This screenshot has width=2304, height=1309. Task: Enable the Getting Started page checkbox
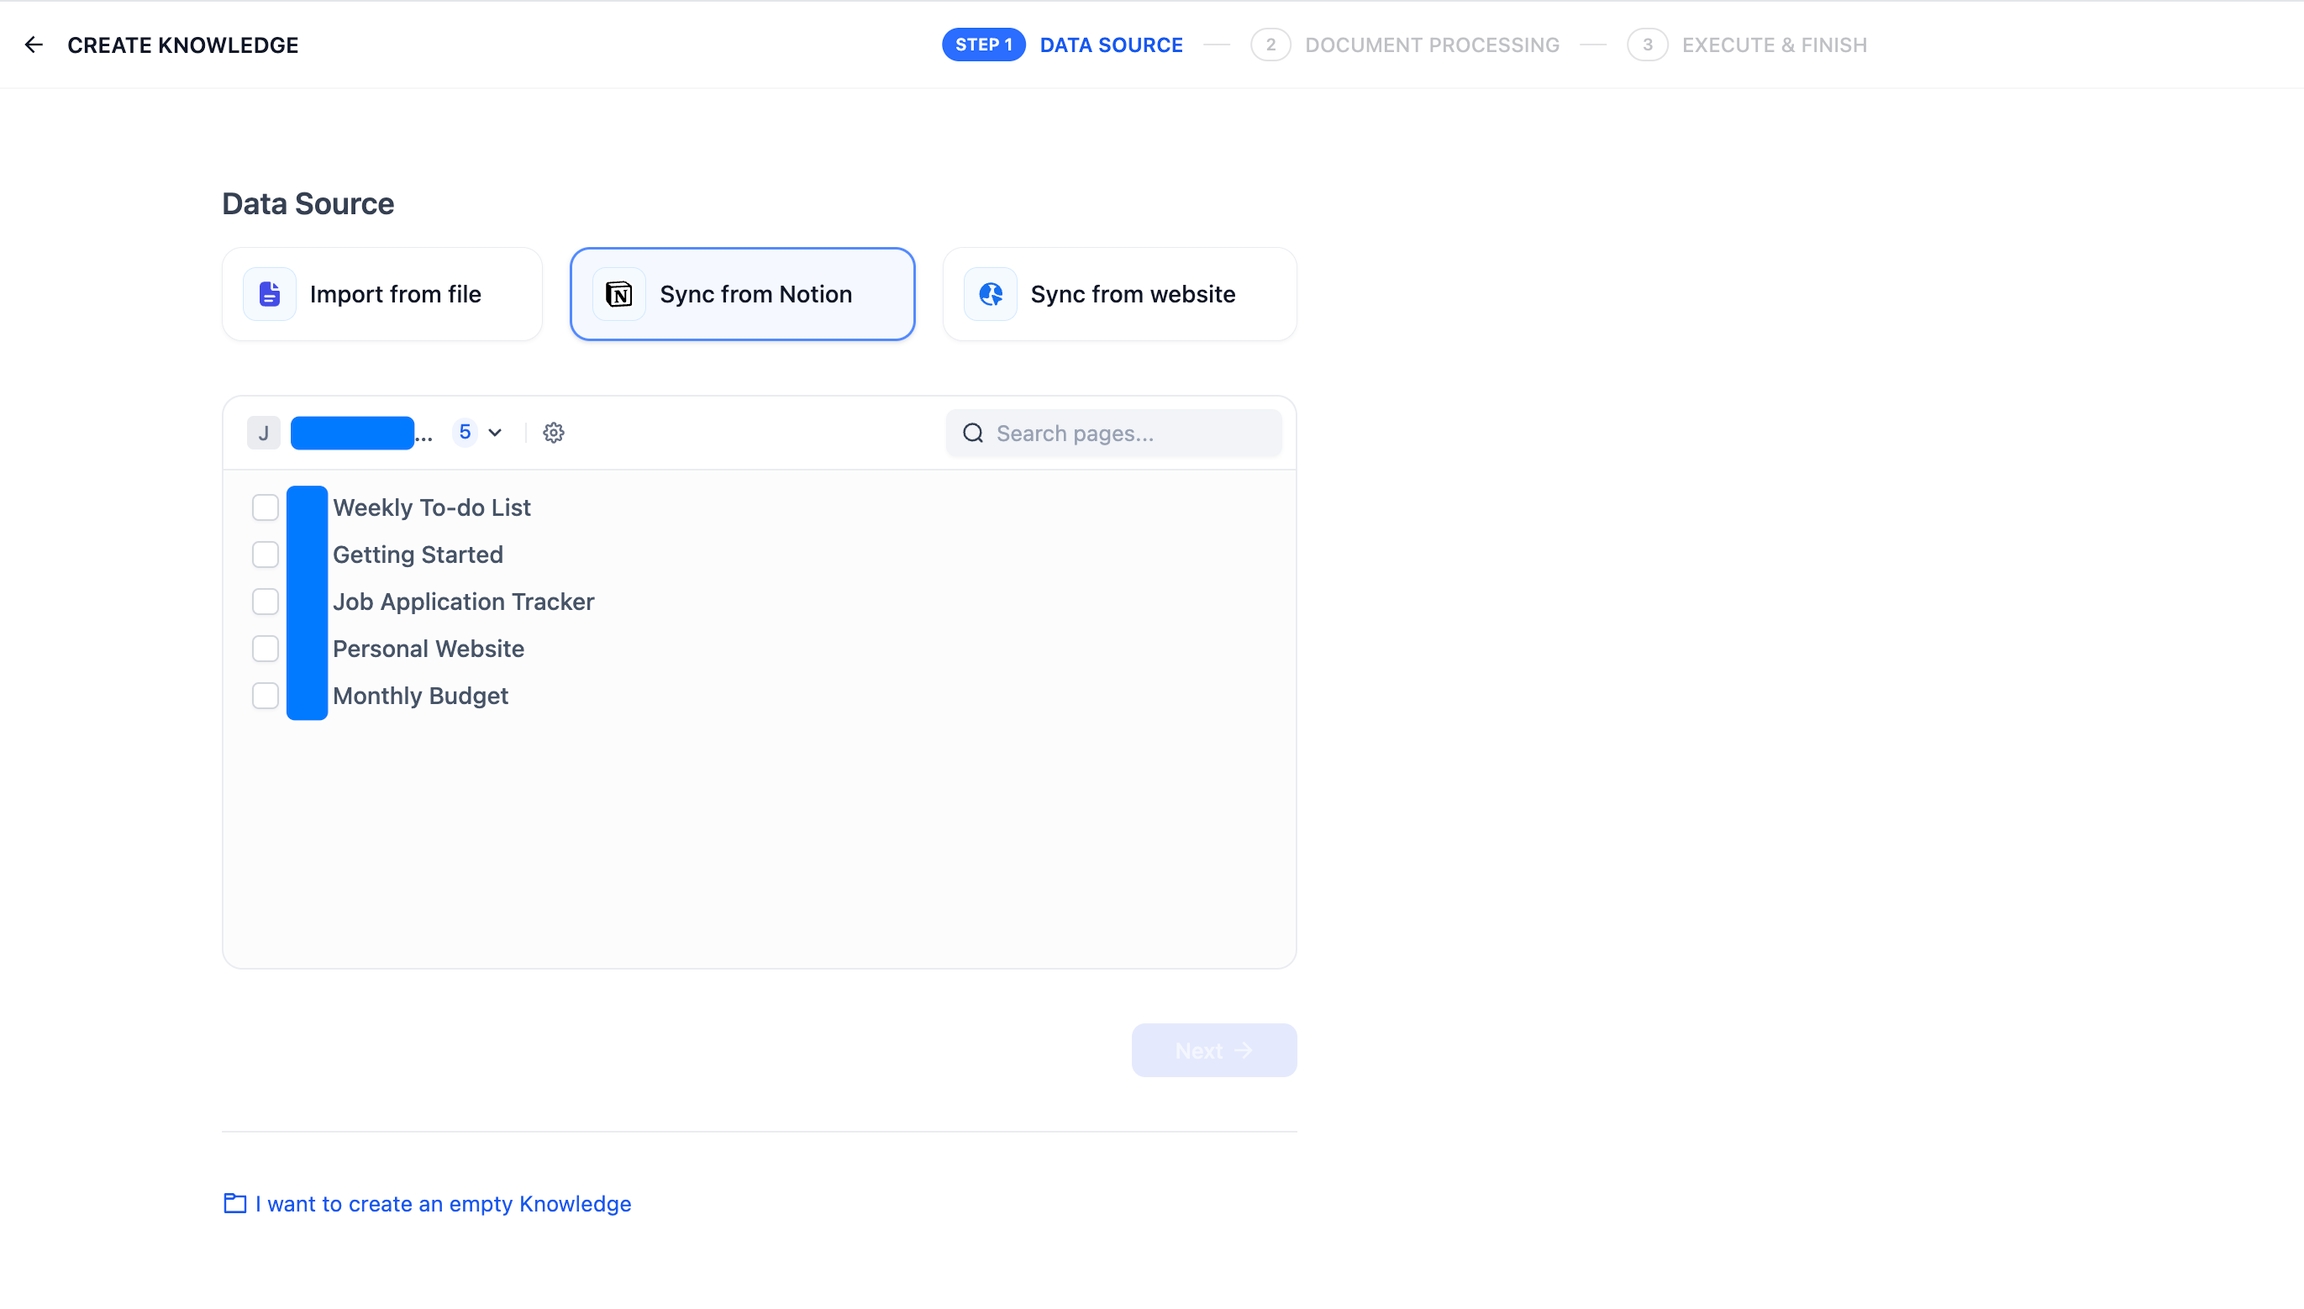(265, 554)
